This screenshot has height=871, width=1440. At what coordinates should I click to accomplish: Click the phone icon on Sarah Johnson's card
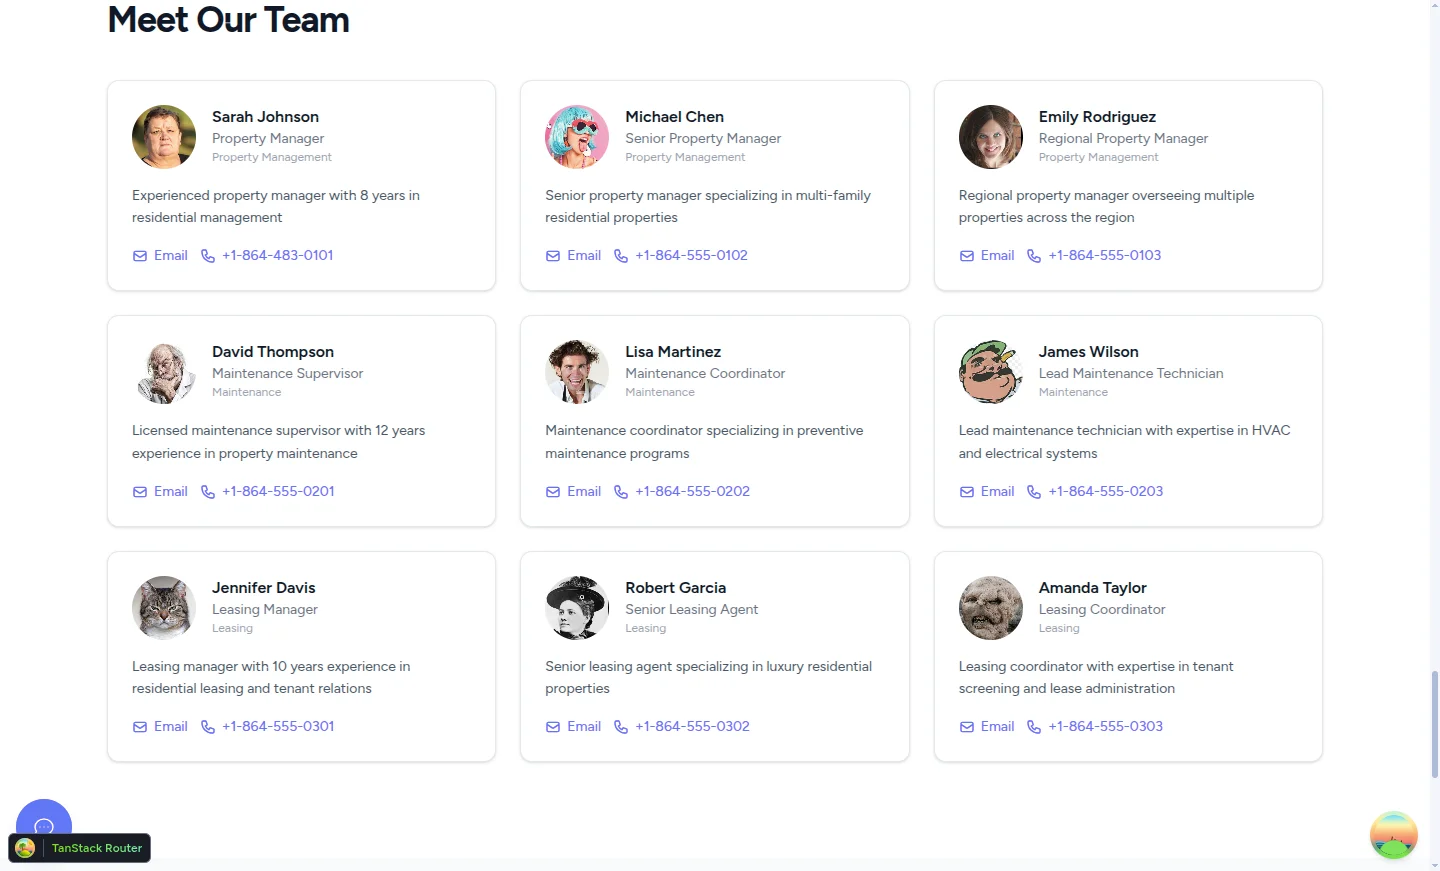coord(208,256)
